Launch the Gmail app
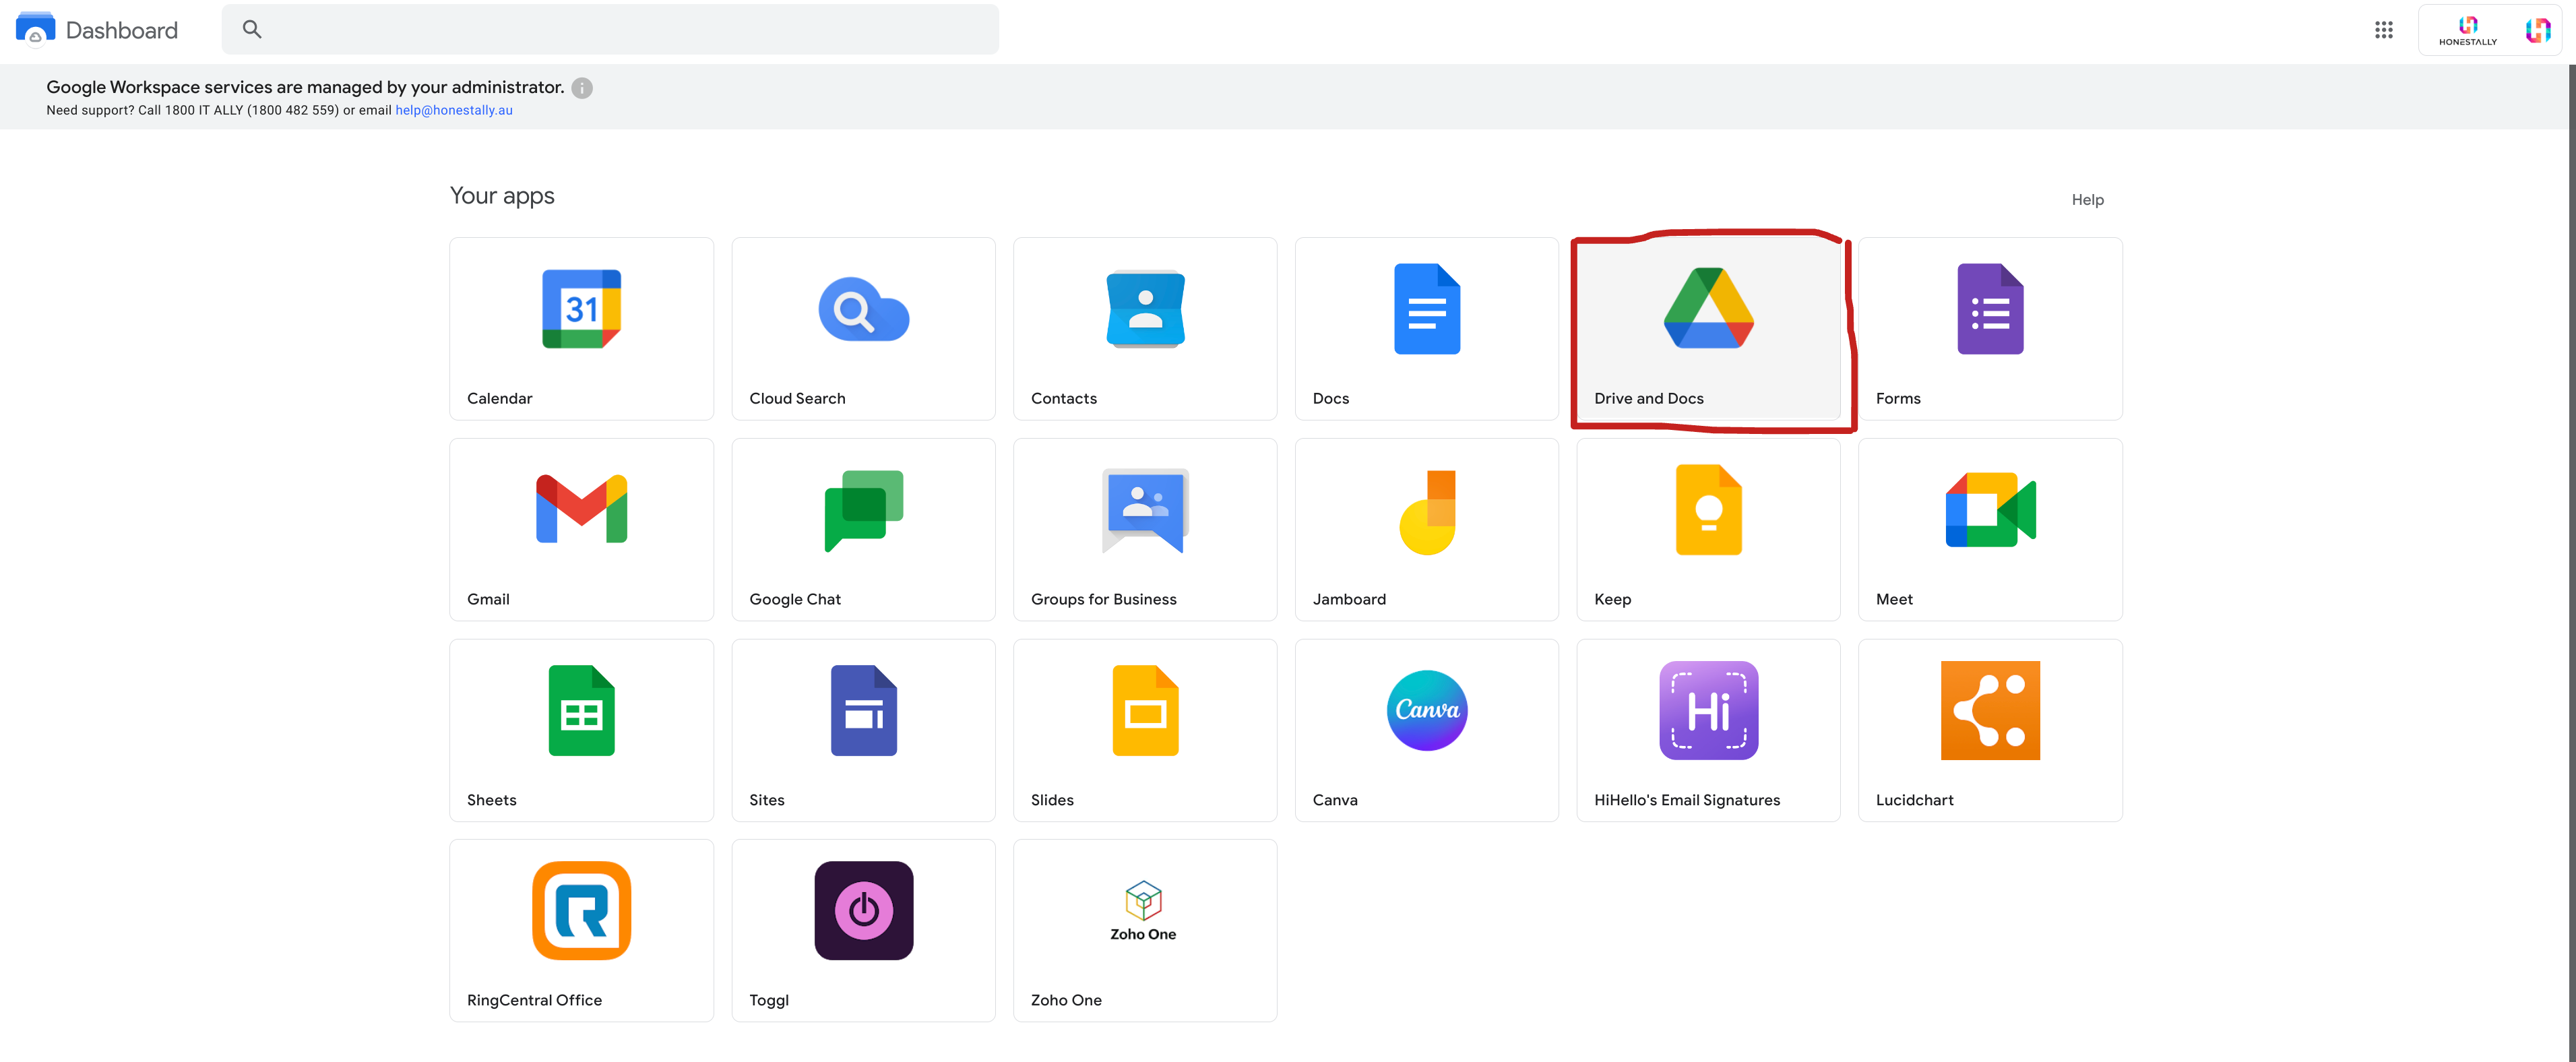This screenshot has width=2576, height=1062. (x=581, y=510)
